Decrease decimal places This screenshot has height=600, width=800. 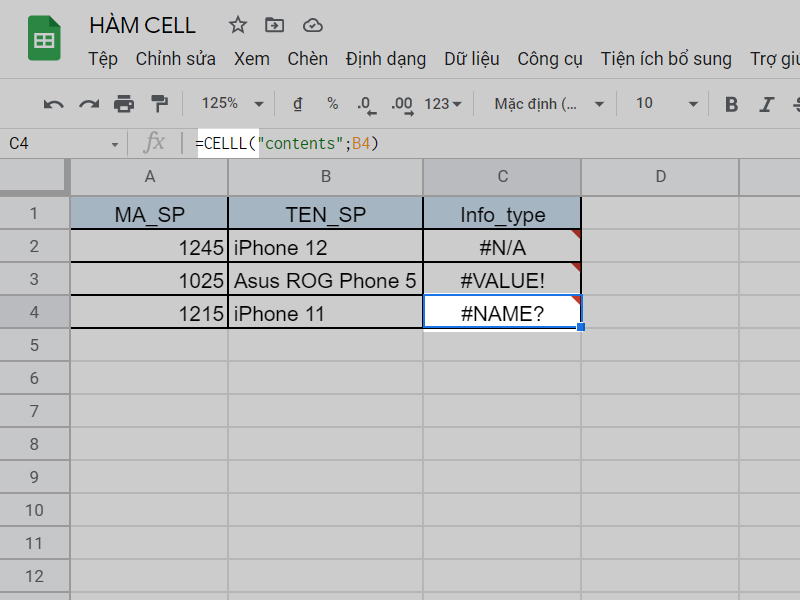(366, 105)
